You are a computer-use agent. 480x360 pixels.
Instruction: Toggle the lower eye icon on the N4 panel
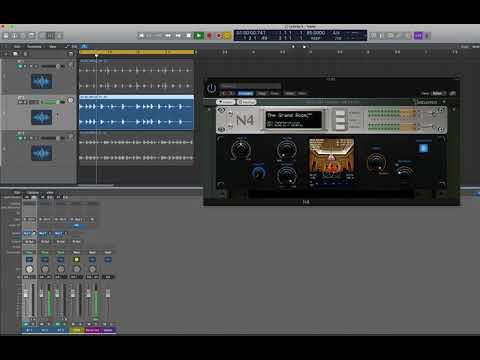pos(221,129)
